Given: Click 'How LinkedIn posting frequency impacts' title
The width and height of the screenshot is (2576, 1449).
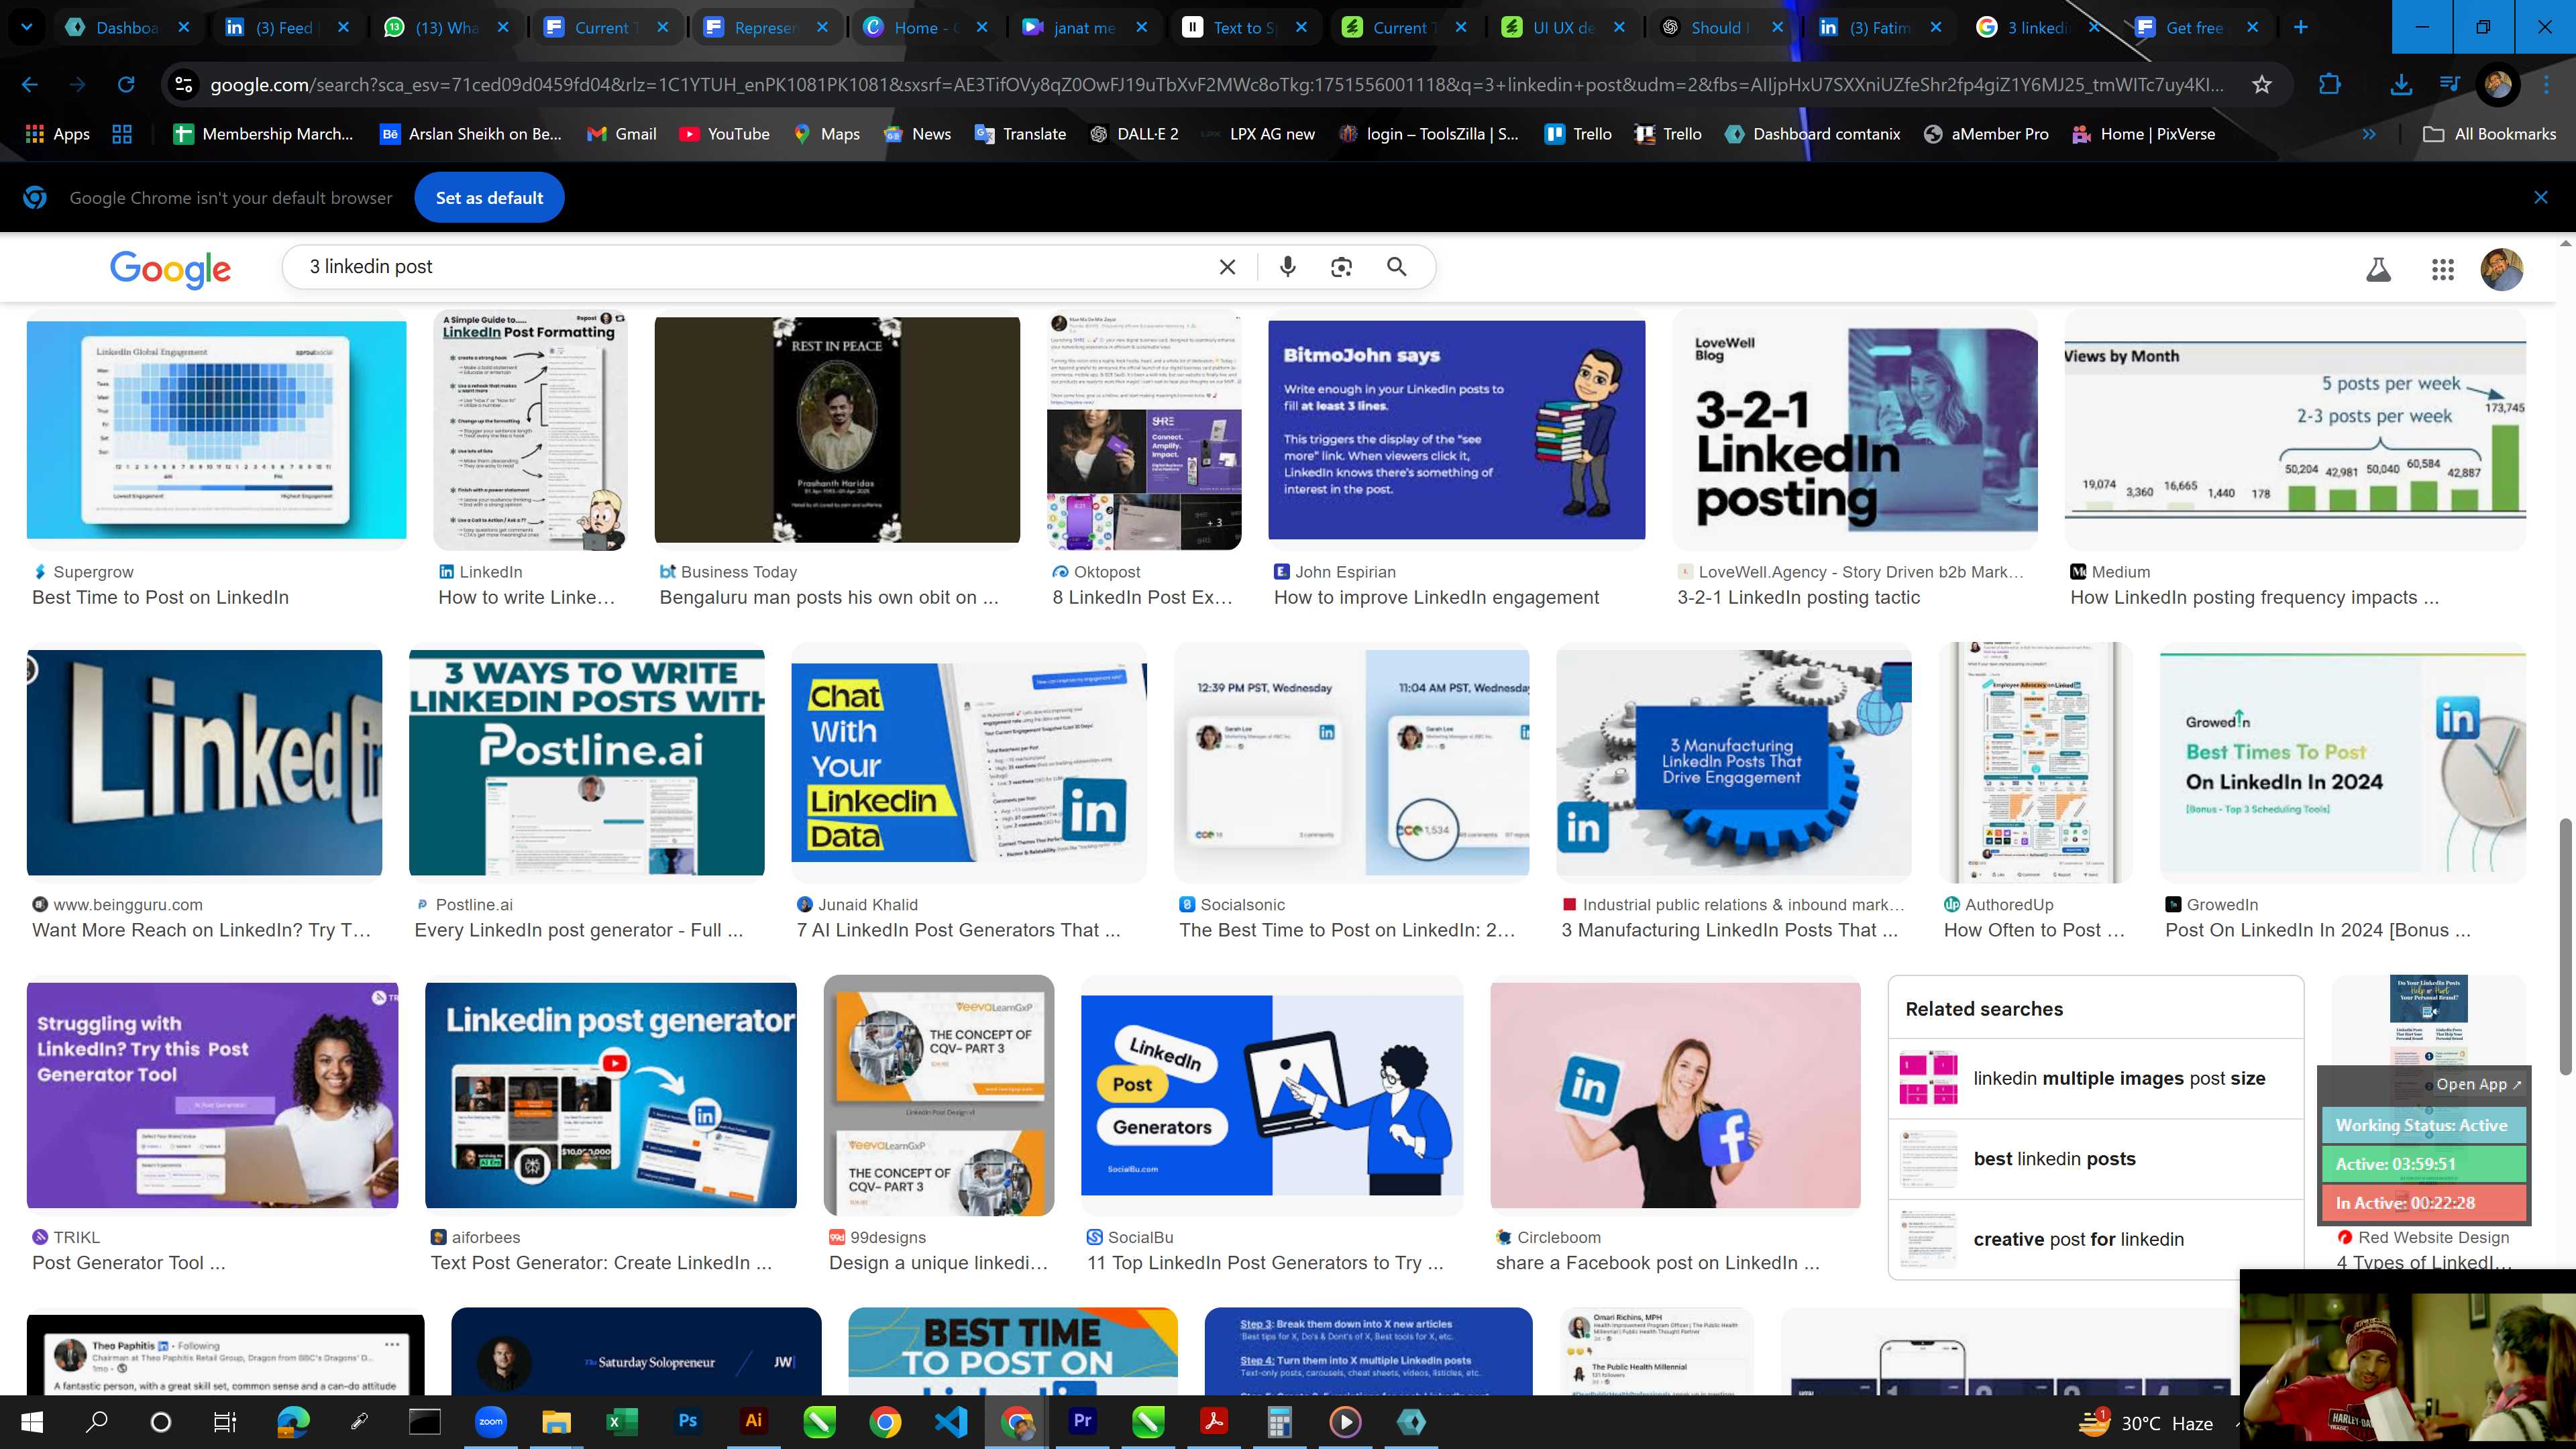Looking at the screenshot, I should [x=2254, y=597].
